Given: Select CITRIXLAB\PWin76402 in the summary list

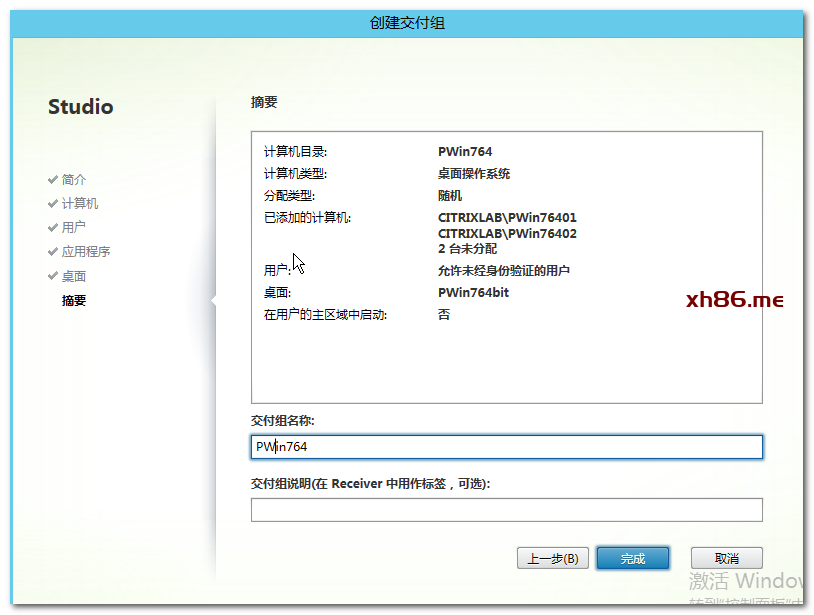Looking at the screenshot, I should (x=507, y=234).
